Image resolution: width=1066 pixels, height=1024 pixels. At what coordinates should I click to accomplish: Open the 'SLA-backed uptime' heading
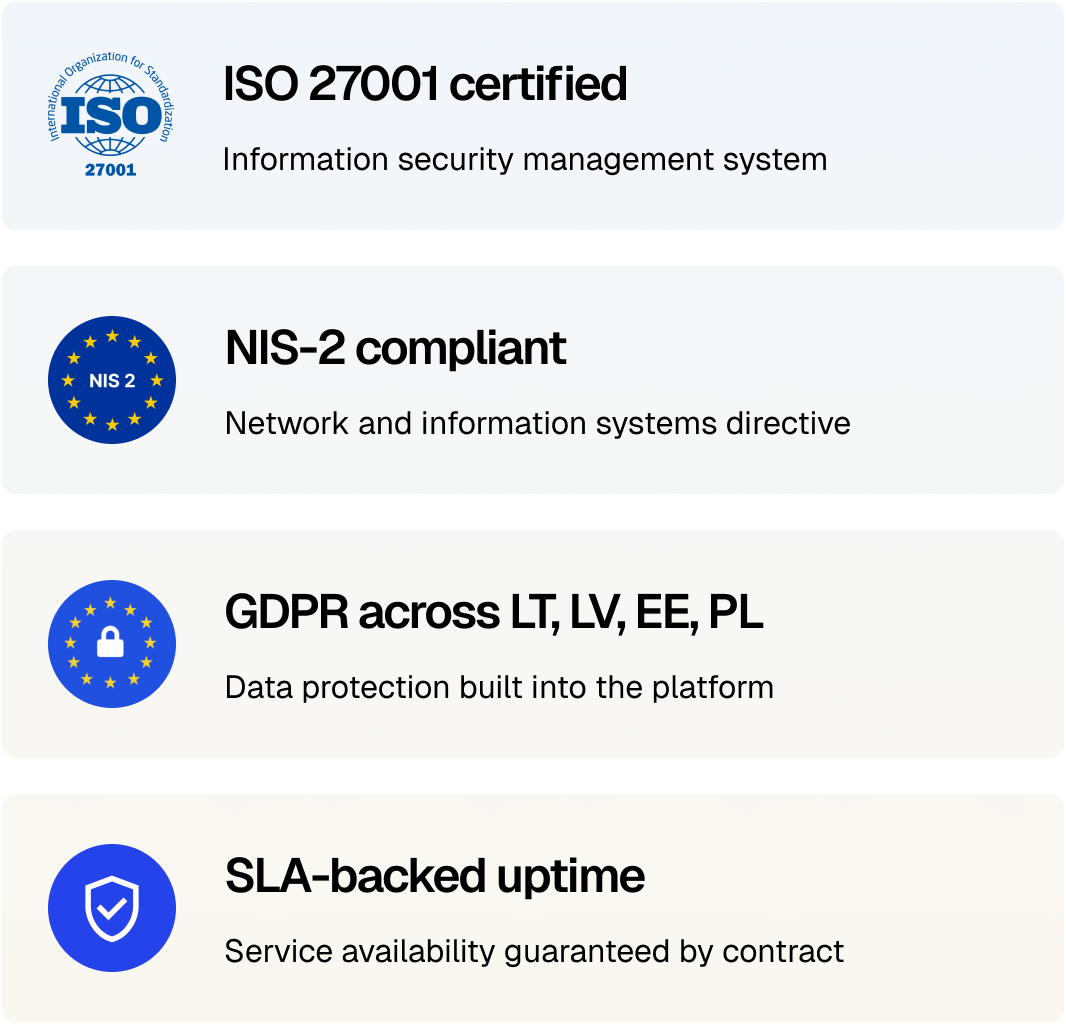435,876
